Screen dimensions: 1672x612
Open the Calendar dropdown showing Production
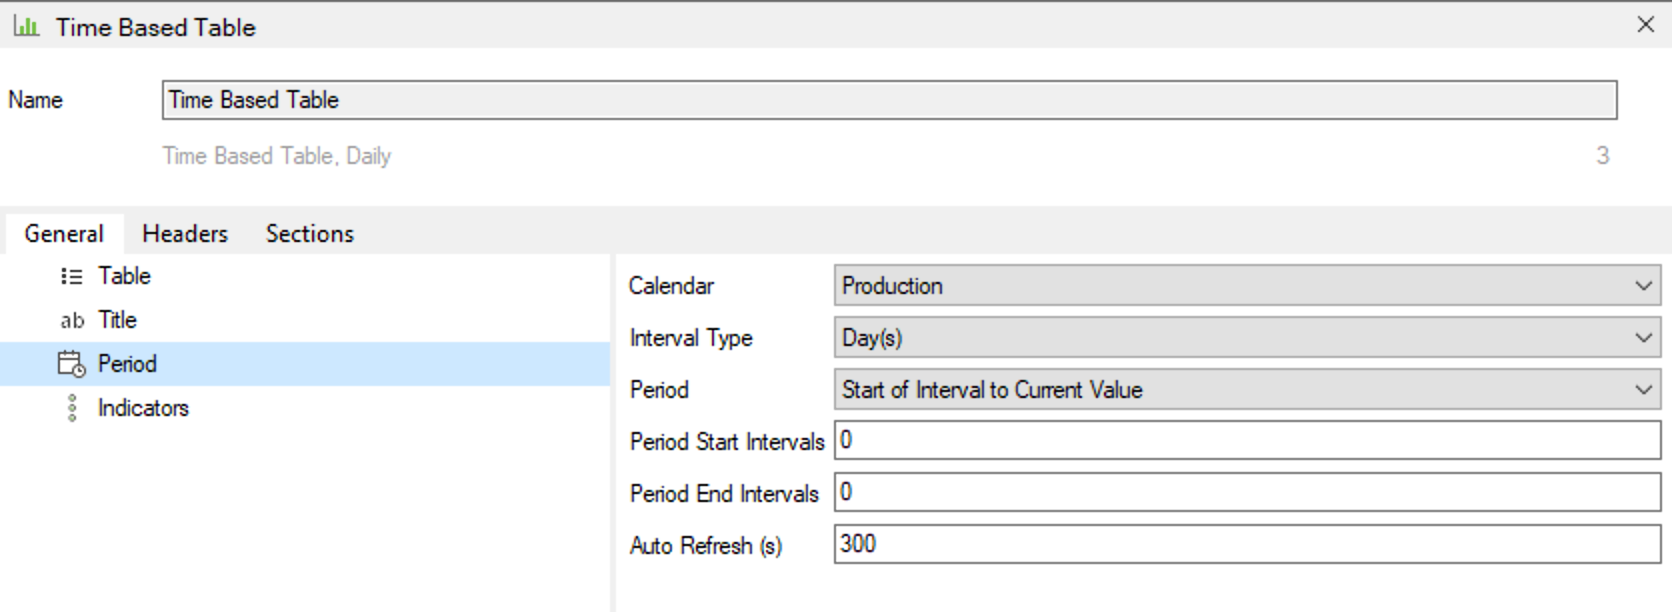pyautogui.click(x=1247, y=286)
